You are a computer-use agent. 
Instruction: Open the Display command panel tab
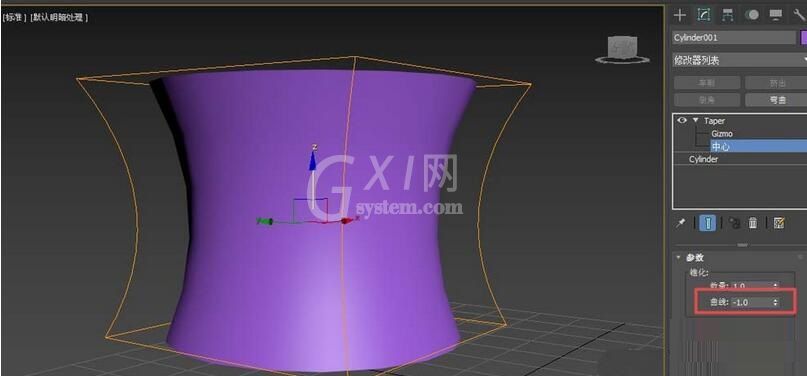pos(776,15)
